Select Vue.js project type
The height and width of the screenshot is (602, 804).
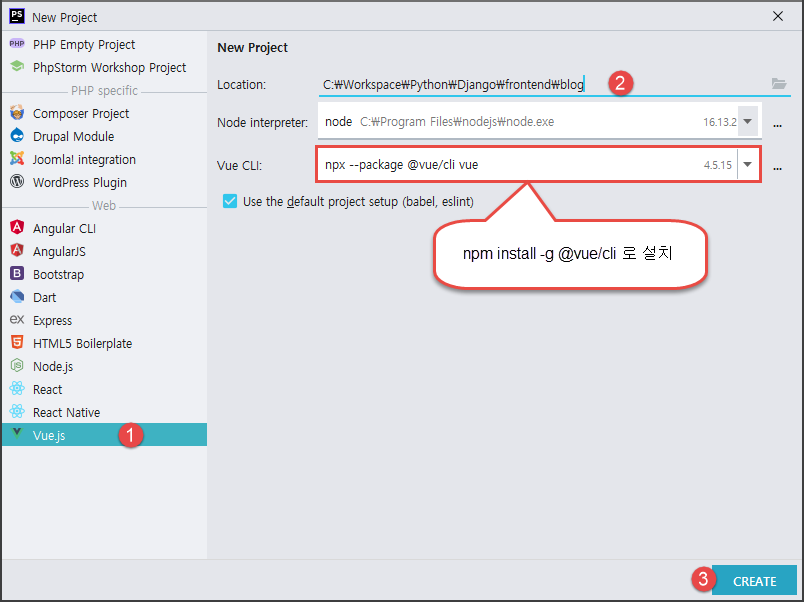pos(104,435)
